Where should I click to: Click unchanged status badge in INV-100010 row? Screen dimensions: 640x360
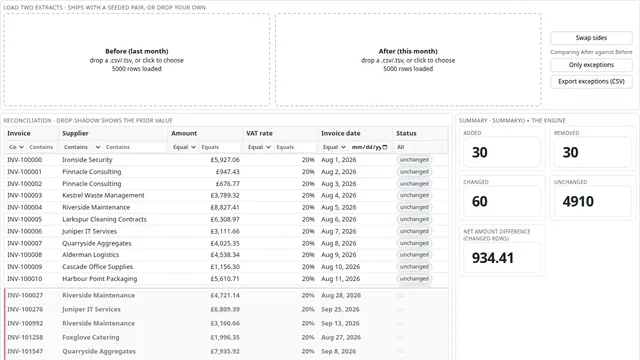pyautogui.click(x=414, y=279)
